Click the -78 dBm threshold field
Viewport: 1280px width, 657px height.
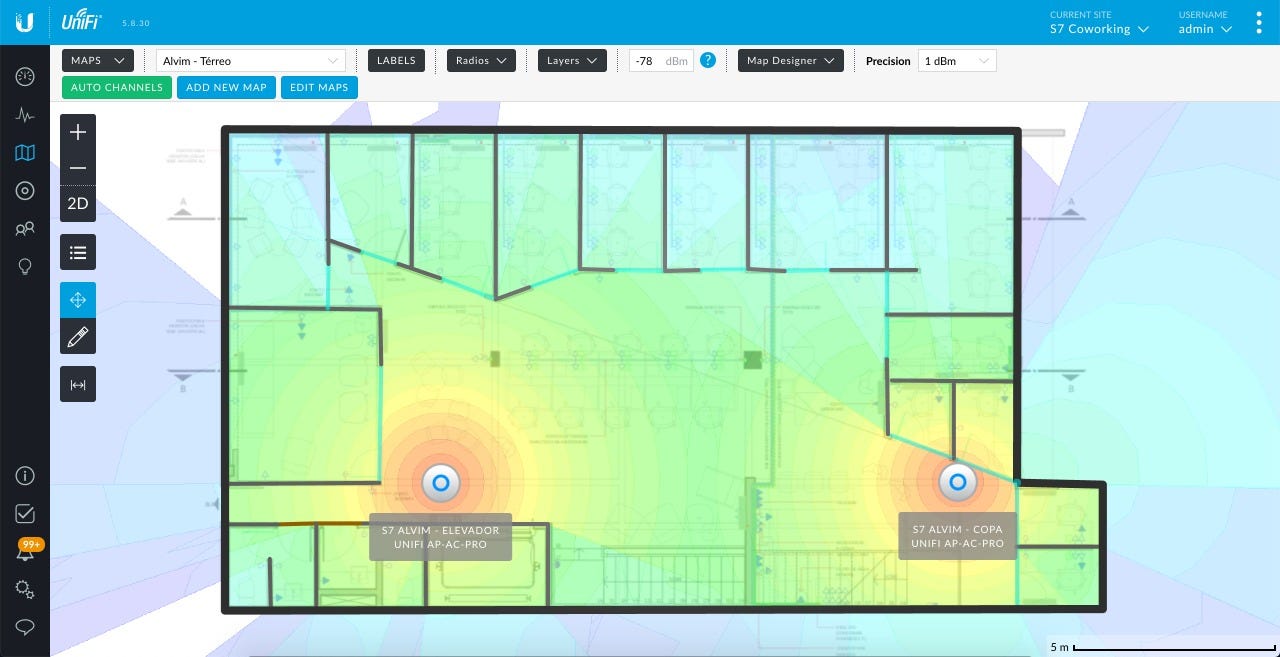tap(661, 61)
